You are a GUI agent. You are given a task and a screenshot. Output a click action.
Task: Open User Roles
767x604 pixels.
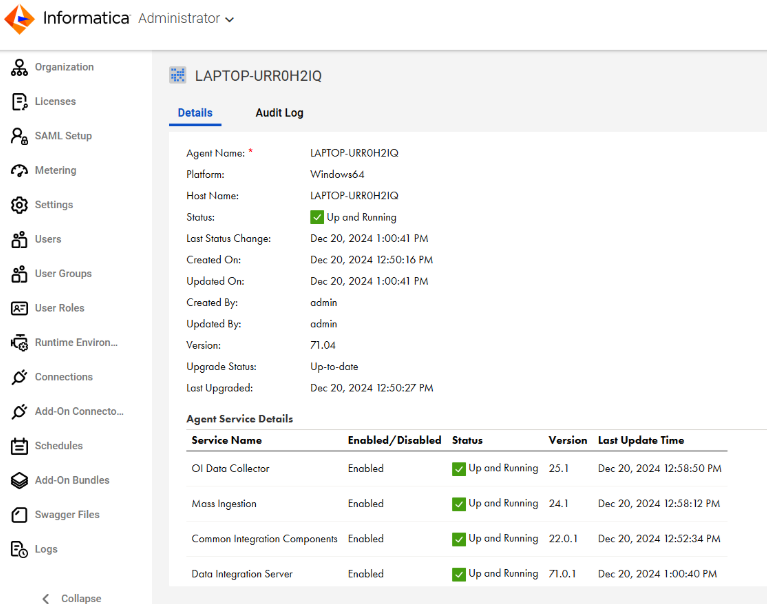[x=59, y=308]
